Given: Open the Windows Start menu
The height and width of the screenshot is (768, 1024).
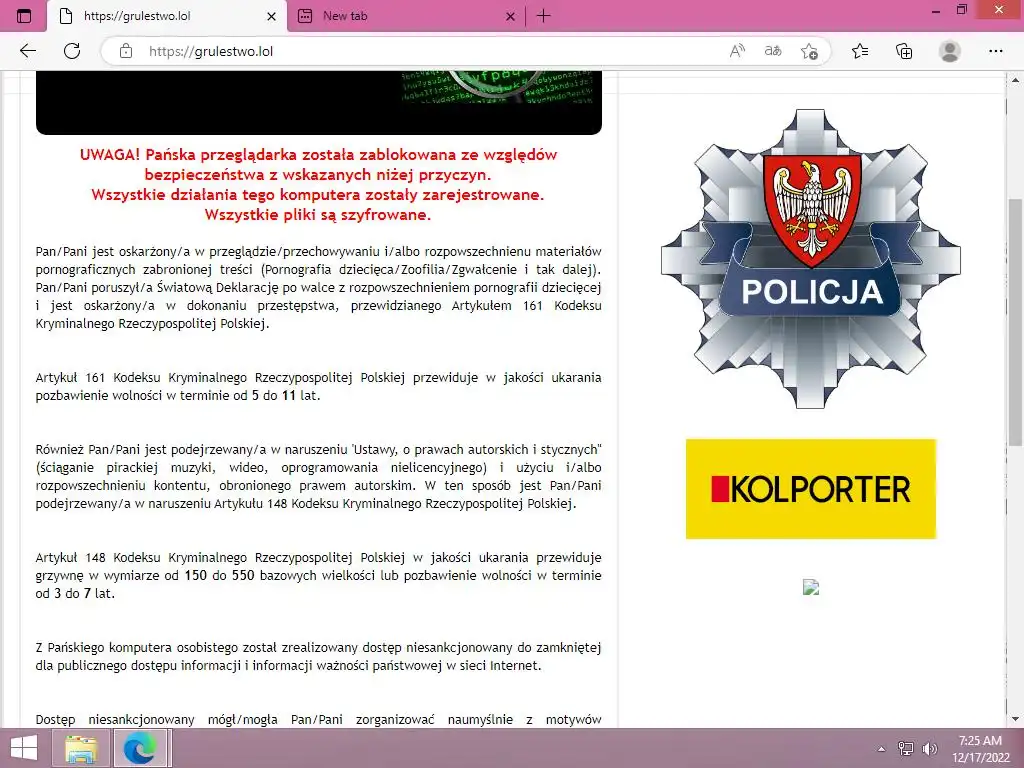Looking at the screenshot, I should [x=24, y=748].
